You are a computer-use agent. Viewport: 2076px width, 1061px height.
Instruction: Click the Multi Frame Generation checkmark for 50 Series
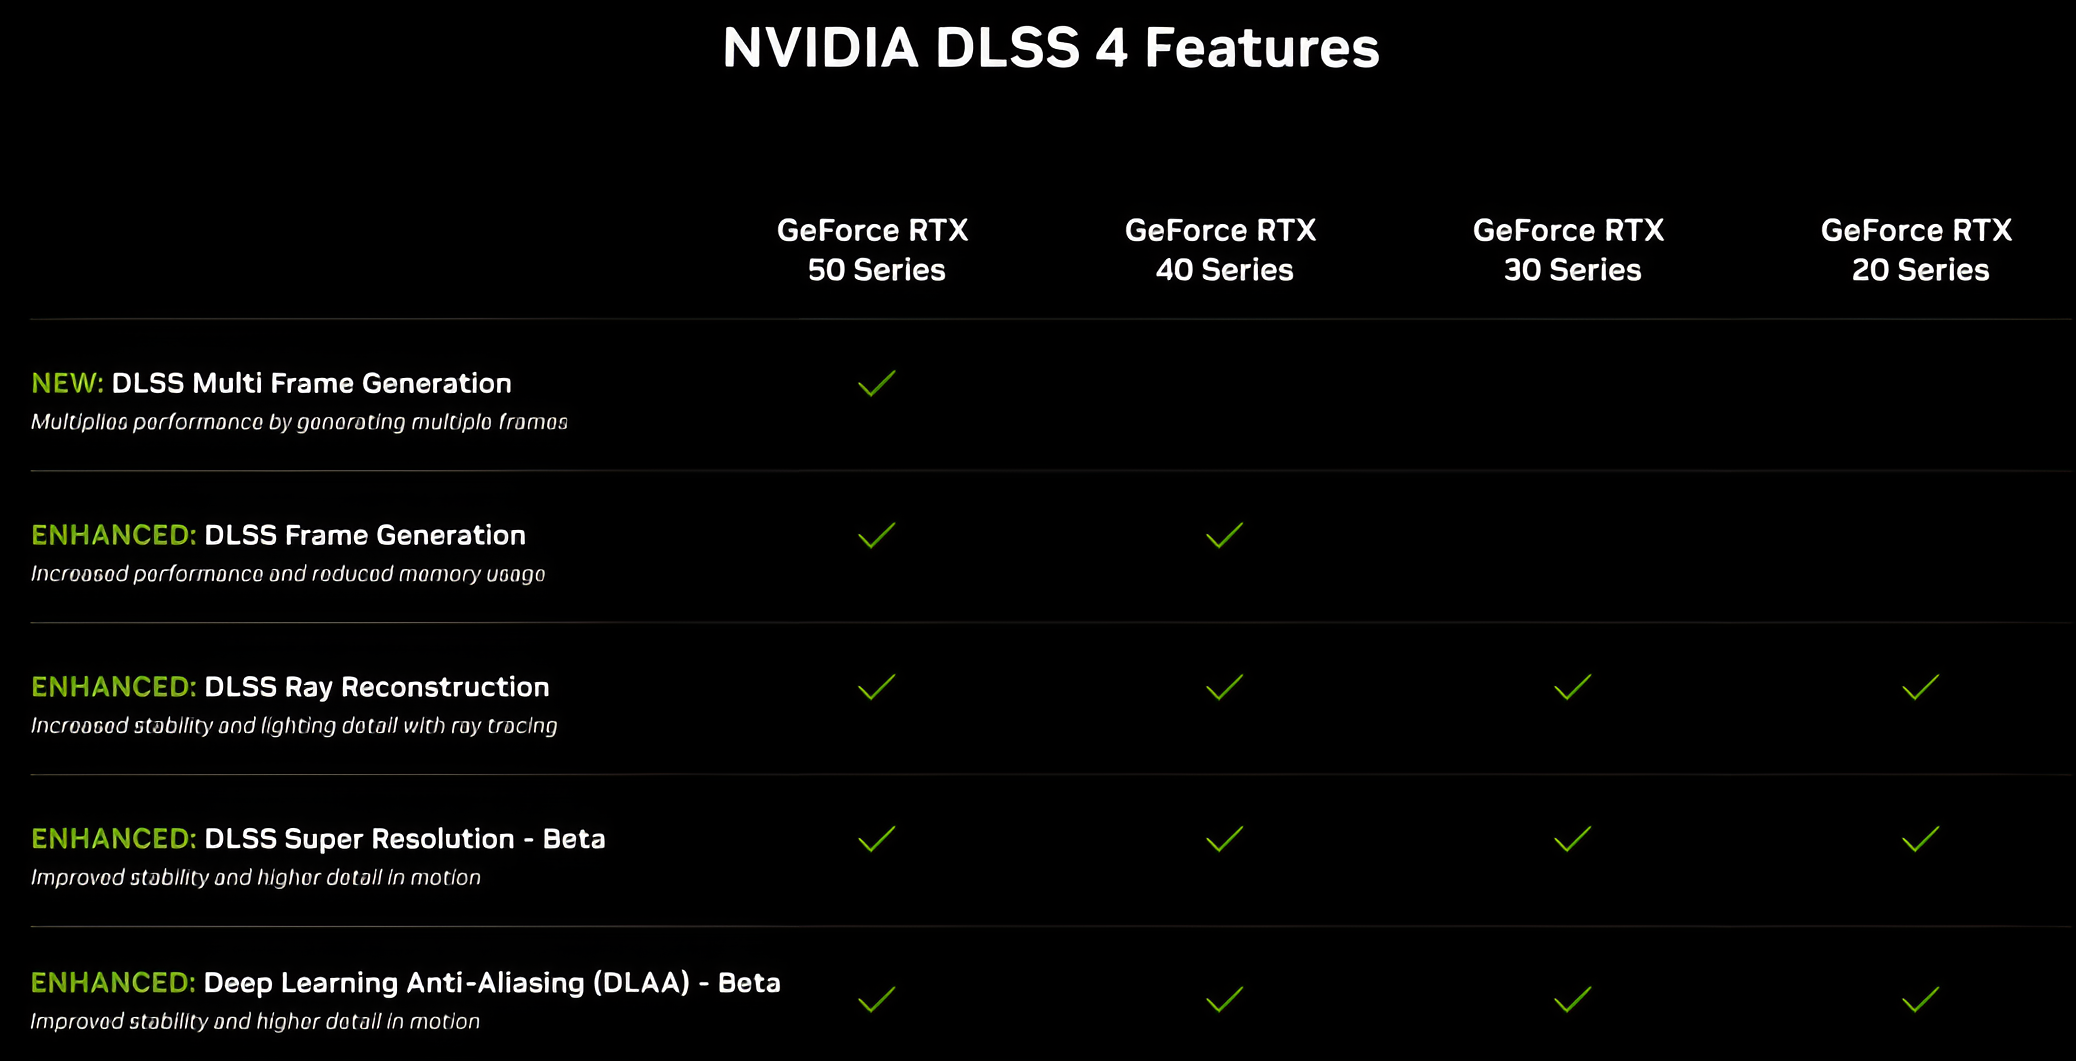[x=877, y=383]
